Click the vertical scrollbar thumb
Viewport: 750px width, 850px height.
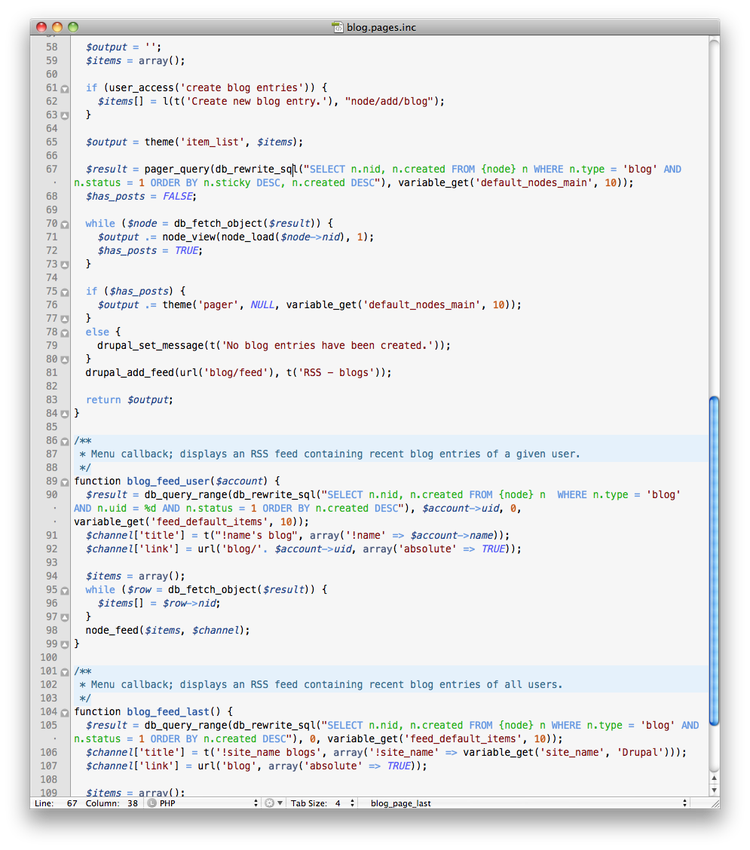coord(714,561)
